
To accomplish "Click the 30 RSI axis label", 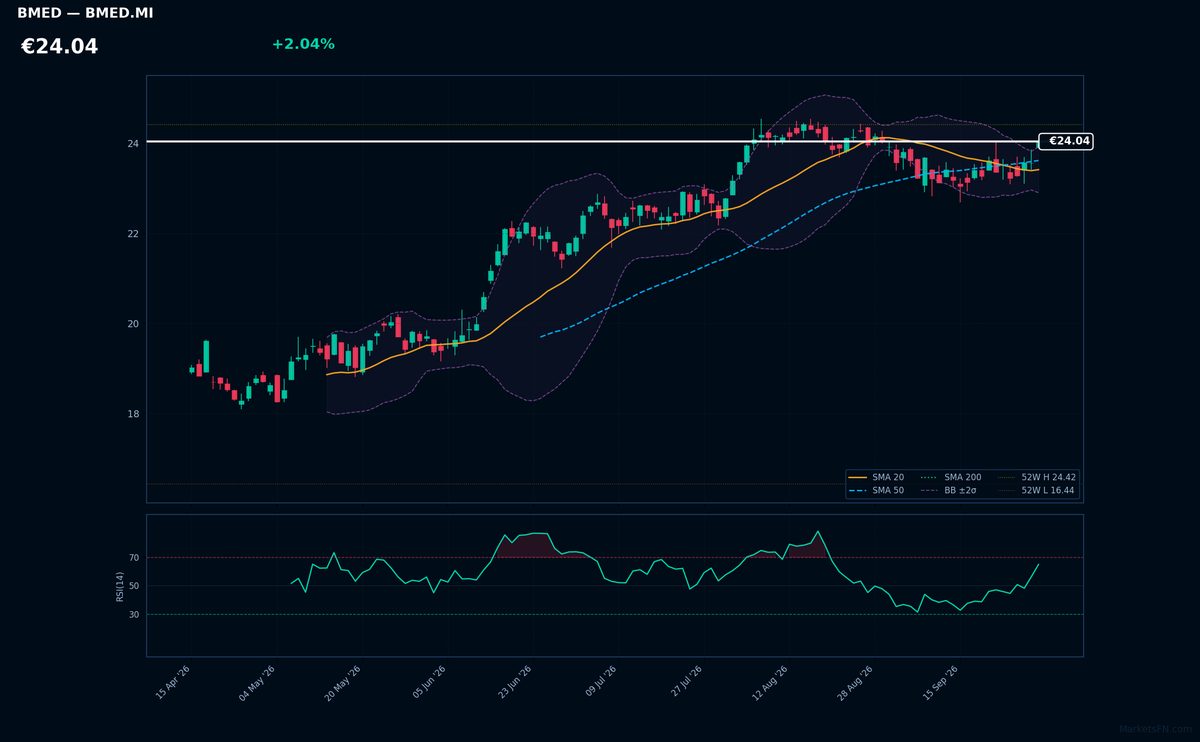I will [x=134, y=615].
